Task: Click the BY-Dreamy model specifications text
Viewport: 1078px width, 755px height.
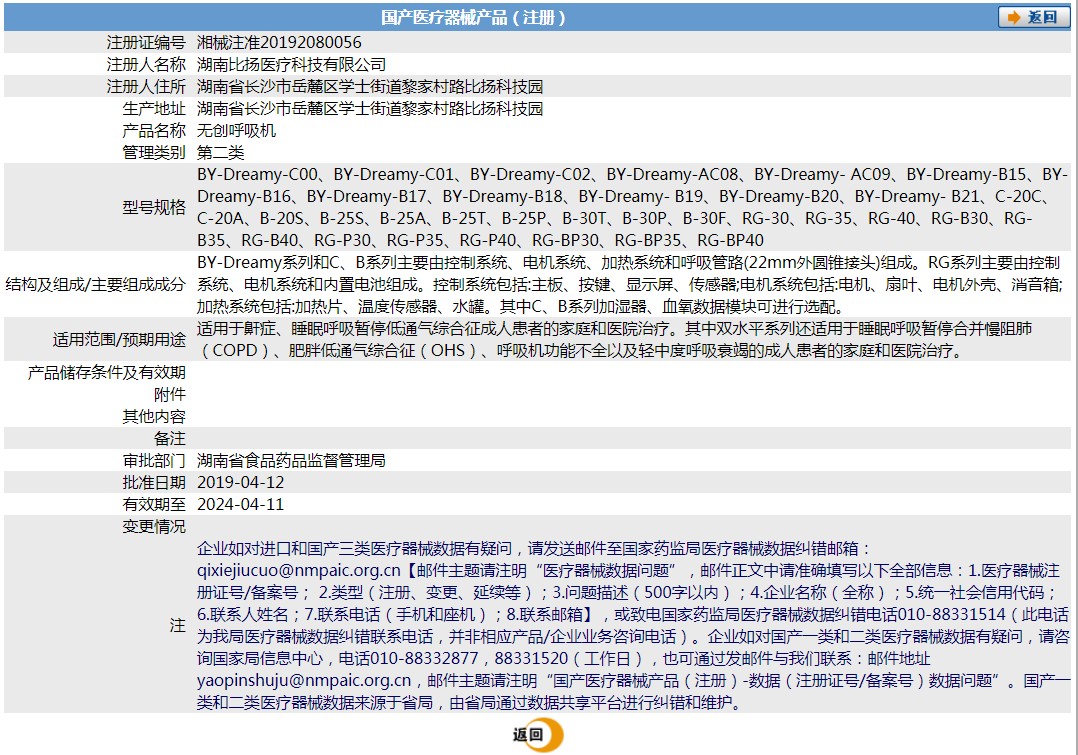Action: click(x=632, y=207)
